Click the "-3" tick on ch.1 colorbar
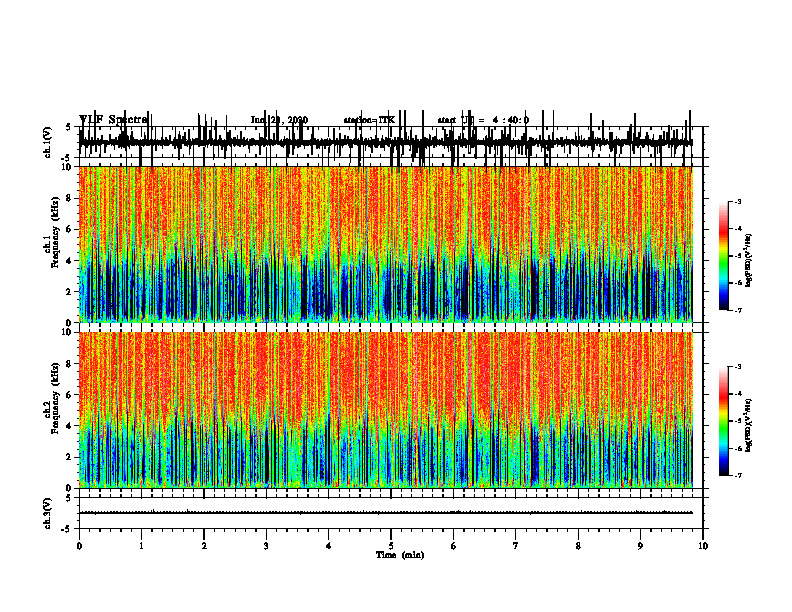This screenshot has width=792, height=612. point(737,201)
